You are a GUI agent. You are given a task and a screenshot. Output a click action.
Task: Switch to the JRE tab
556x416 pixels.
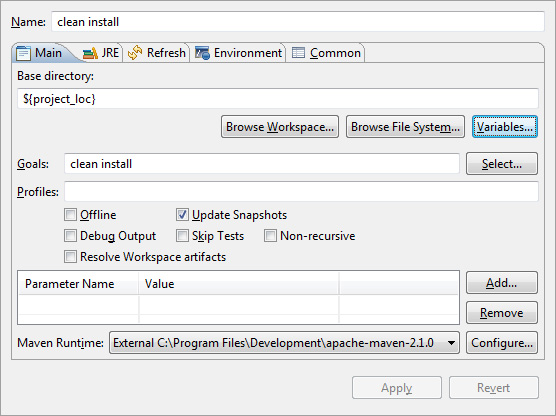[101, 53]
